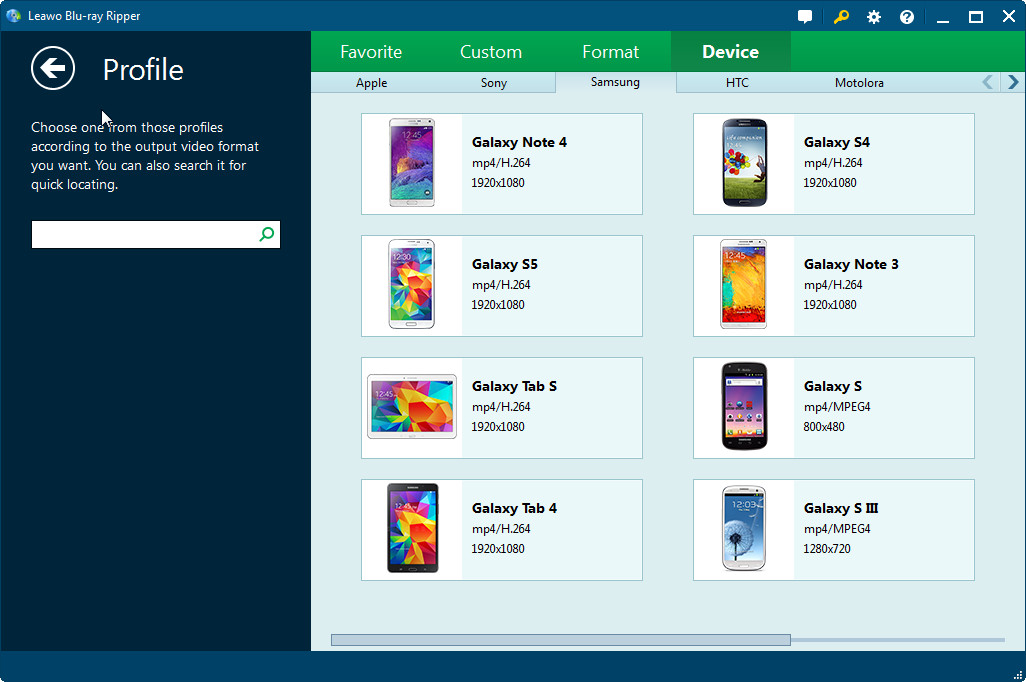Show HTC device profiles

pos(737,83)
